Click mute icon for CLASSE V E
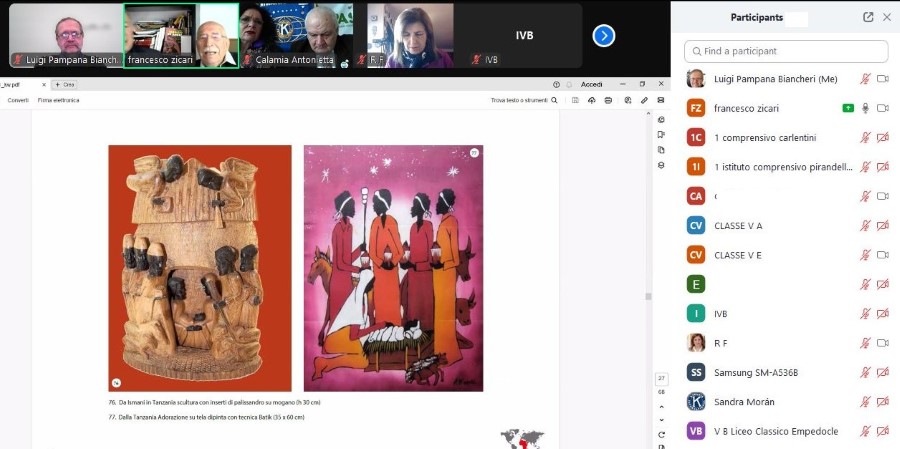 pos(865,254)
